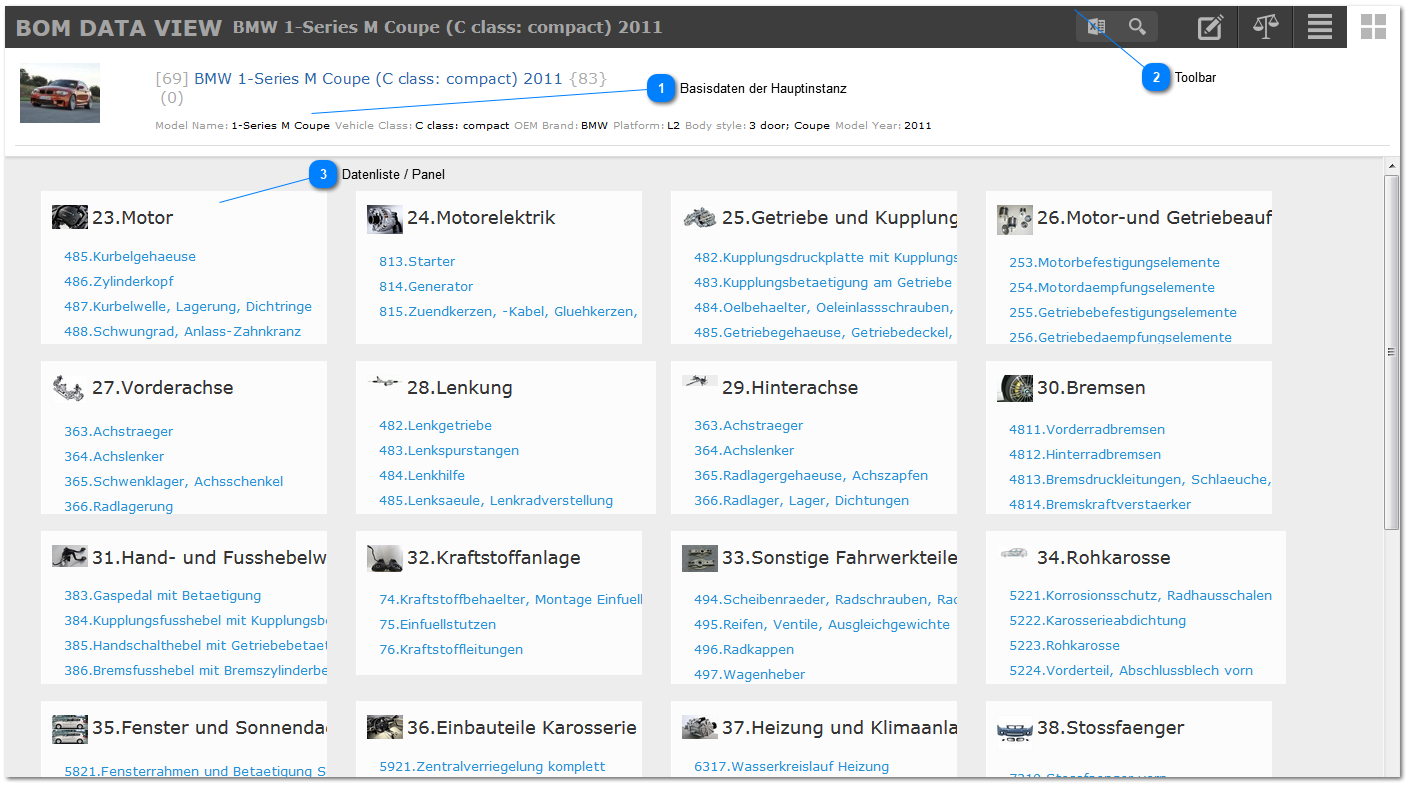Open 485.Lenksaeule, Lenkradverstellung link
This screenshot has height=786, width=1409.
[x=496, y=501]
